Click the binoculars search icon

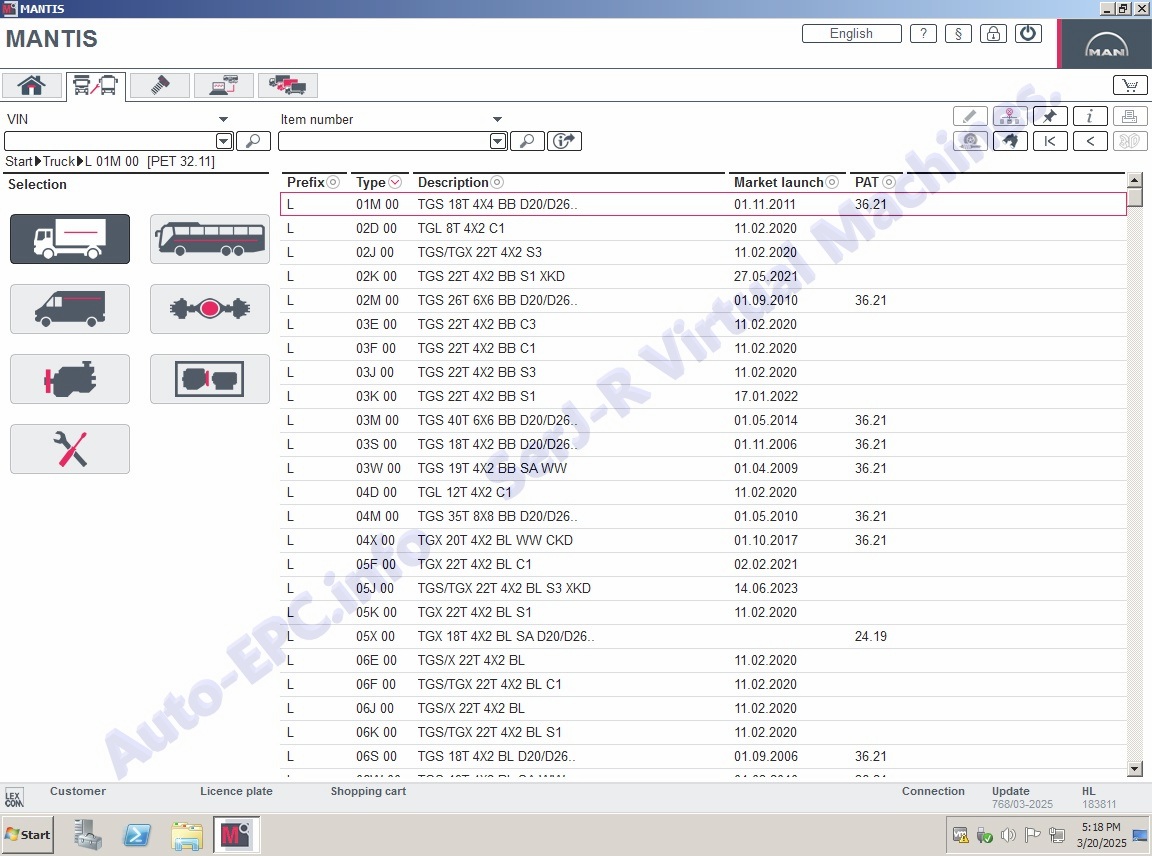point(1010,141)
